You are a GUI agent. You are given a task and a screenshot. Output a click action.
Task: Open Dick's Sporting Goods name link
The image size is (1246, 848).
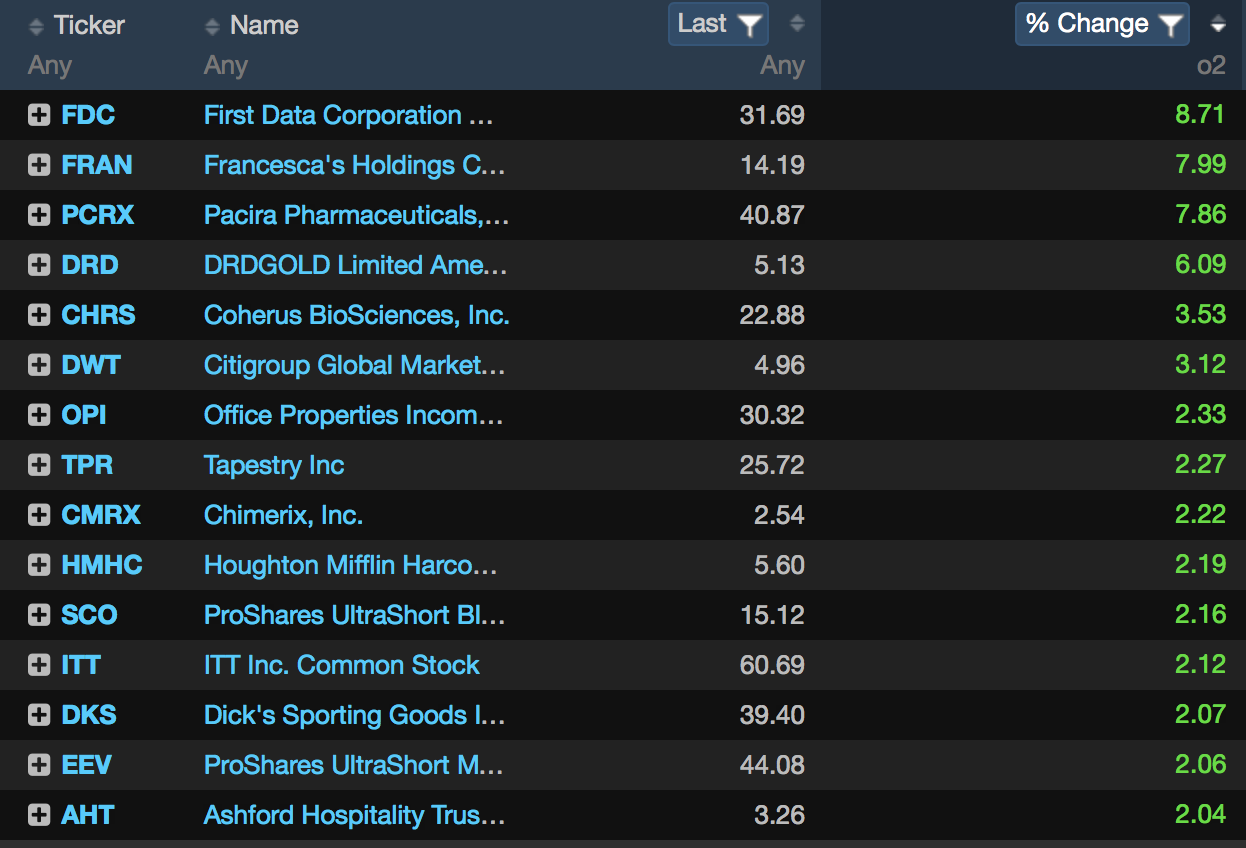[x=354, y=715]
